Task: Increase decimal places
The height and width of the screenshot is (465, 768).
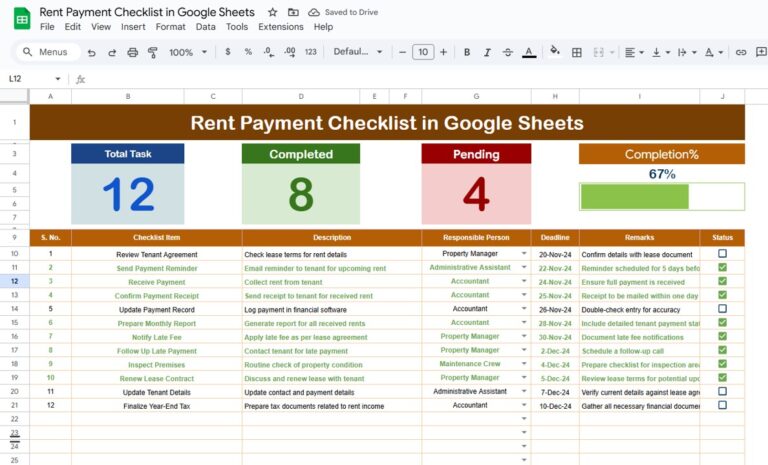Action: coord(289,52)
